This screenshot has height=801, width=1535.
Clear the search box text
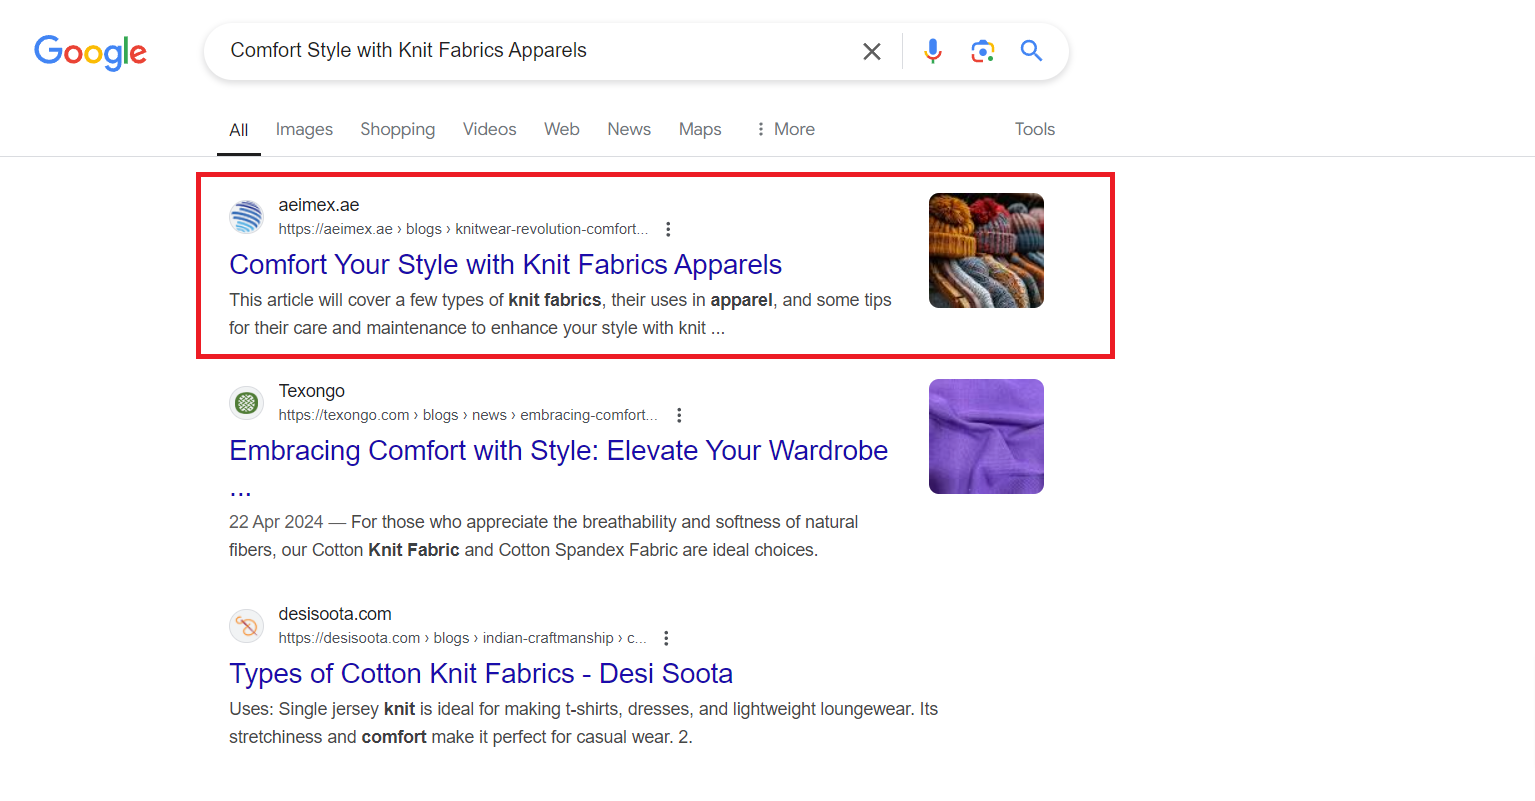tap(871, 51)
